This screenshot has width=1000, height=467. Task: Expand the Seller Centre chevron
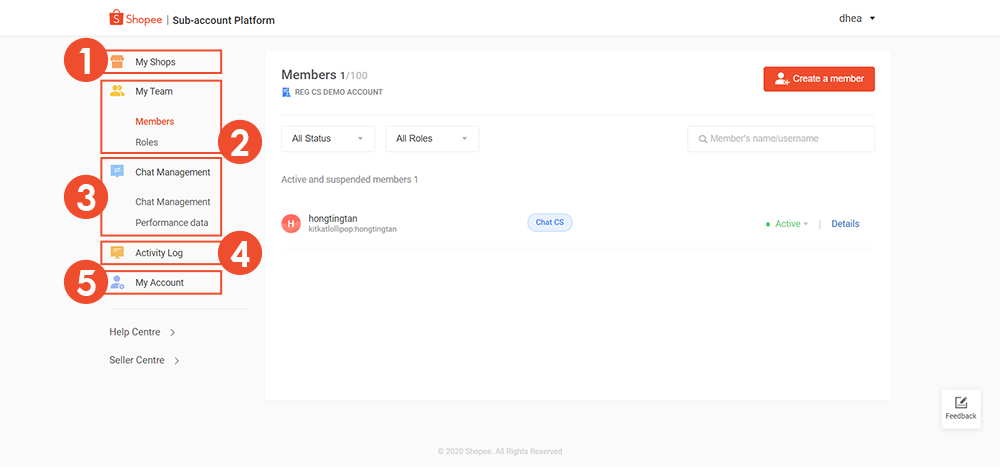177,360
